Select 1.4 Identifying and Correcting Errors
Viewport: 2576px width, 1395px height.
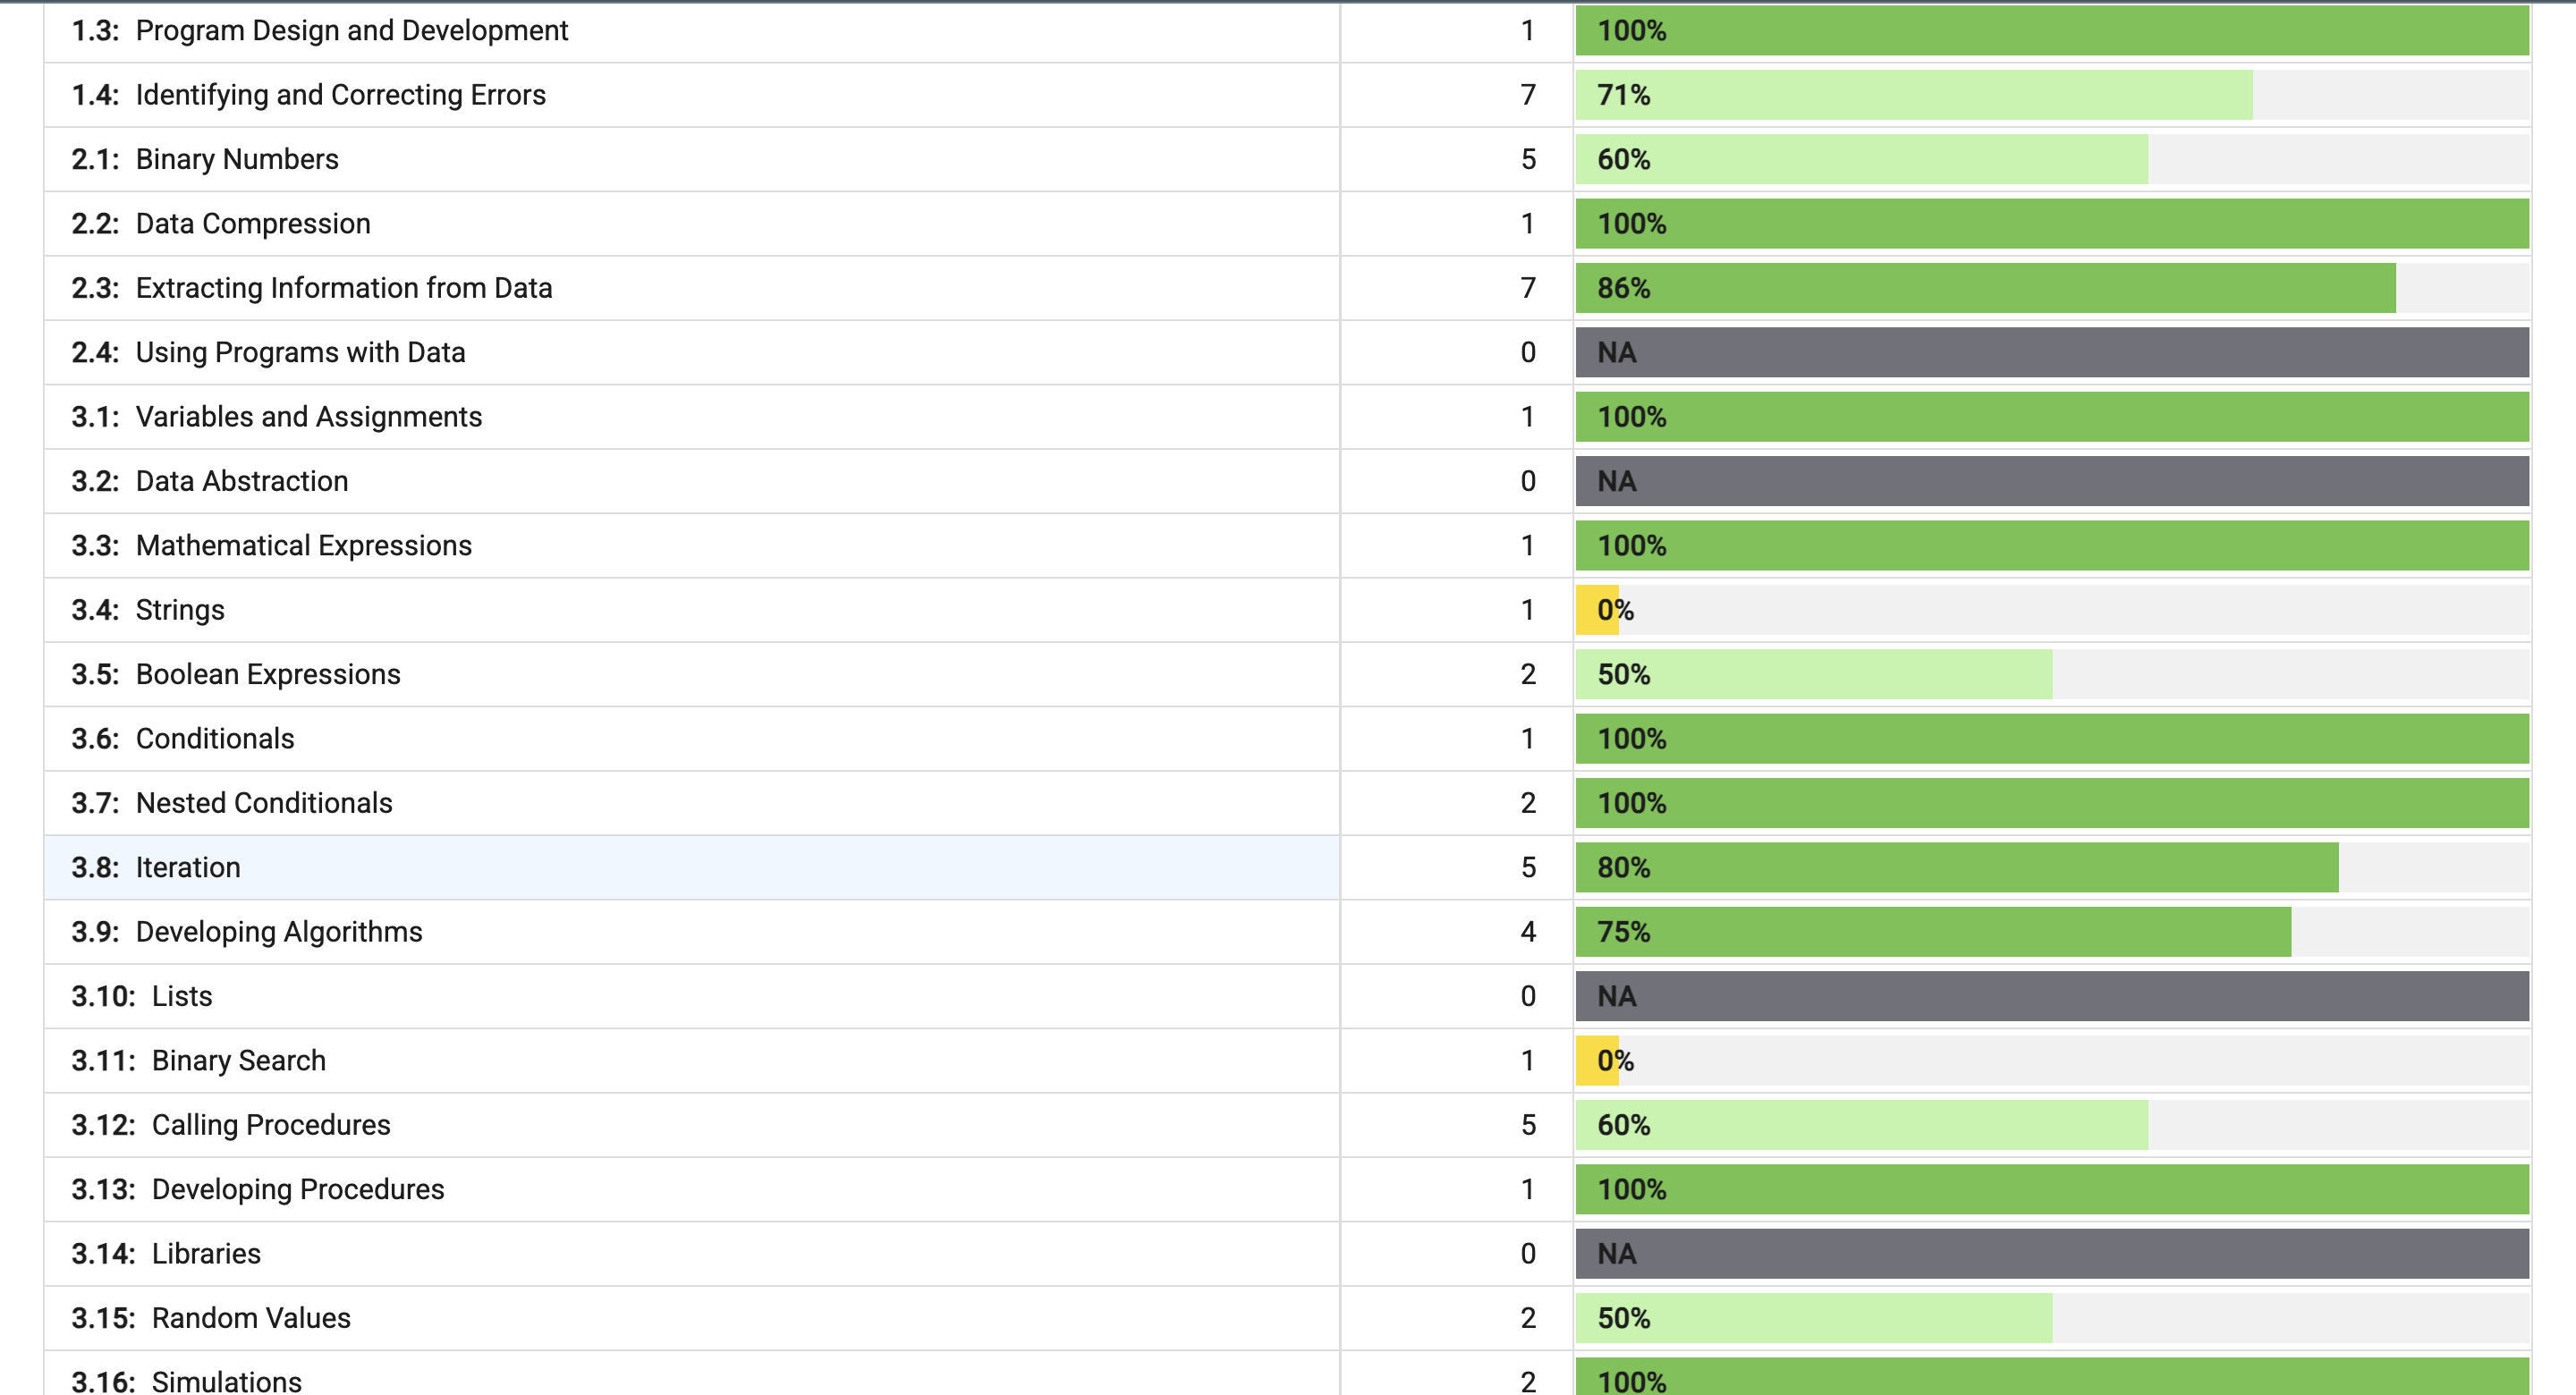pyautogui.click(x=340, y=95)
